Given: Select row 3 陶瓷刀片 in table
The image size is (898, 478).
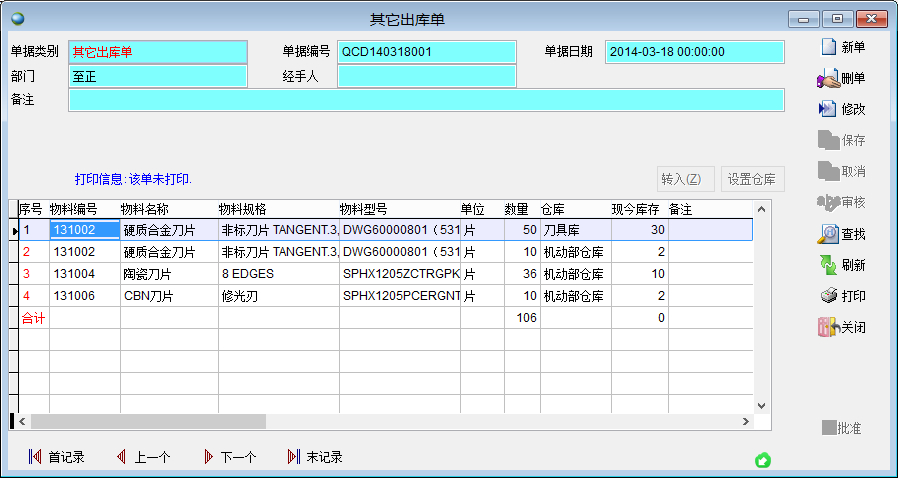Looking at the screenshot, I should 160,273.
